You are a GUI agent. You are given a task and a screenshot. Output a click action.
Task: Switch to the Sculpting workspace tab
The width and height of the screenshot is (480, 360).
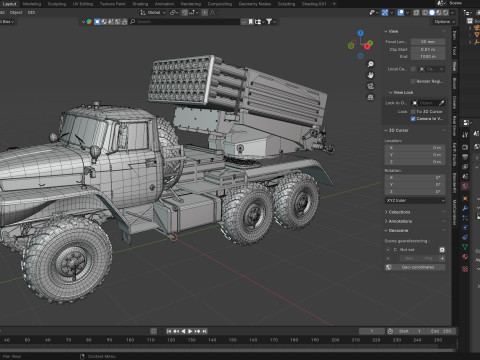(57, 4)
